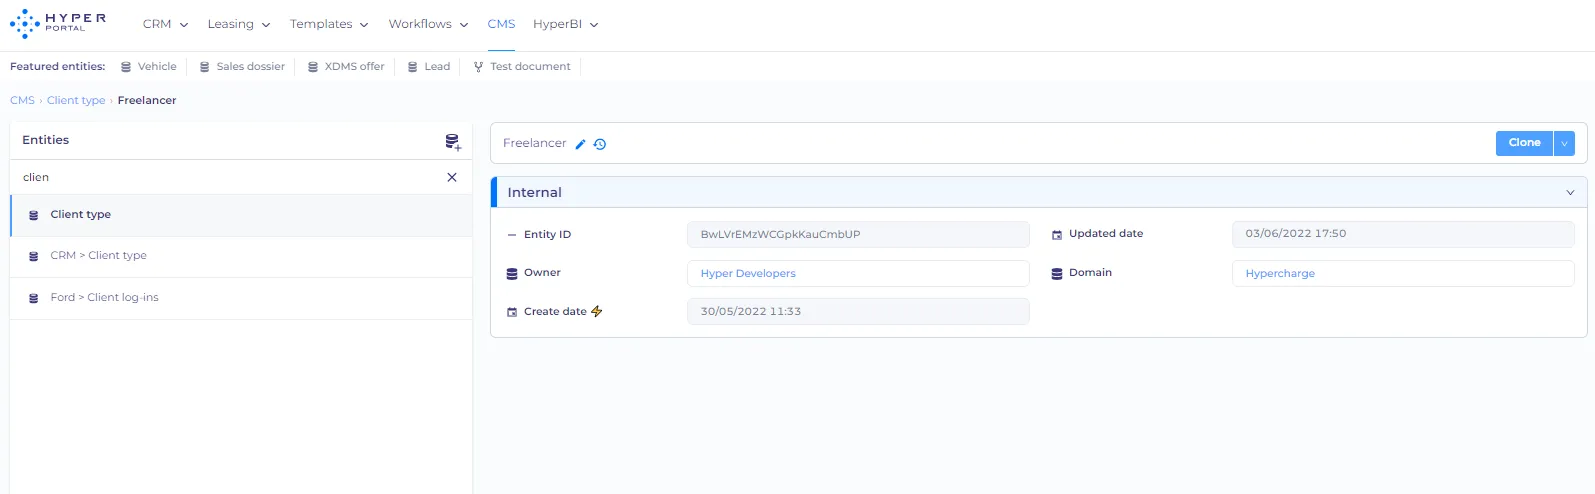1595x494 pixels.
Task: Click the icon beside Ford > Client log-ins
Action: click(x=34, y=298)
